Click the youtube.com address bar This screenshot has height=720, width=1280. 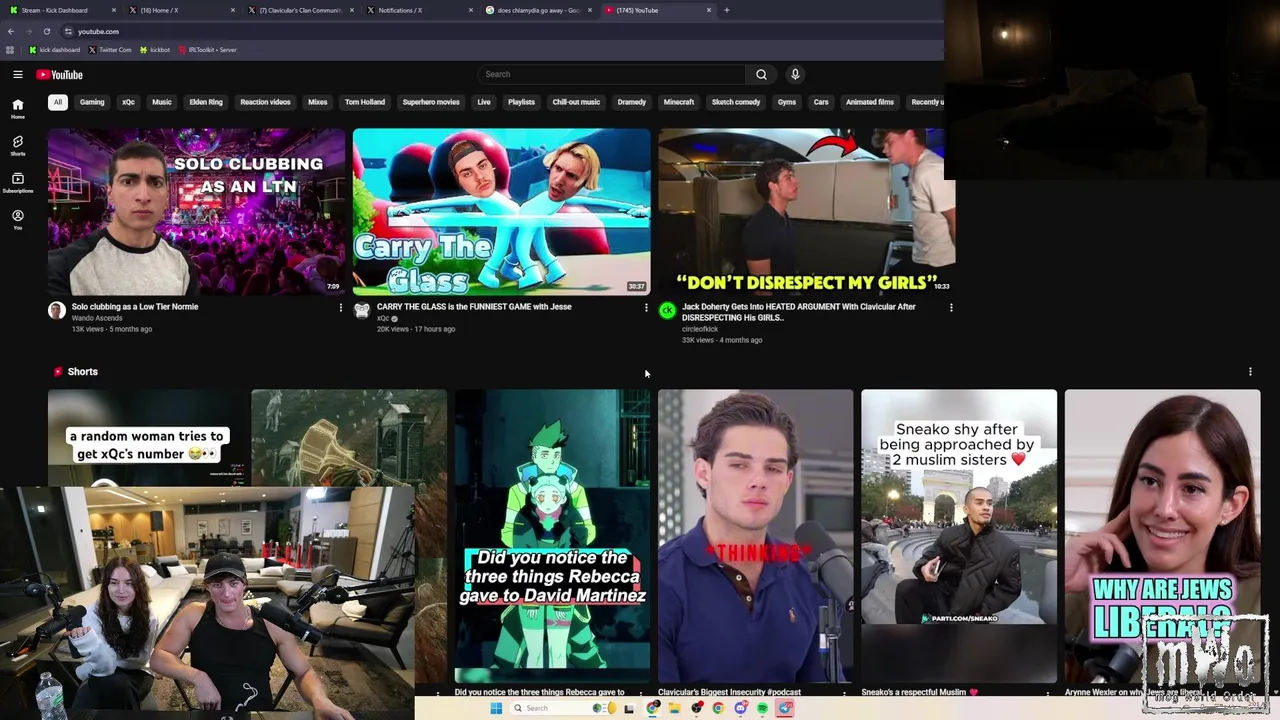(500, 31)
